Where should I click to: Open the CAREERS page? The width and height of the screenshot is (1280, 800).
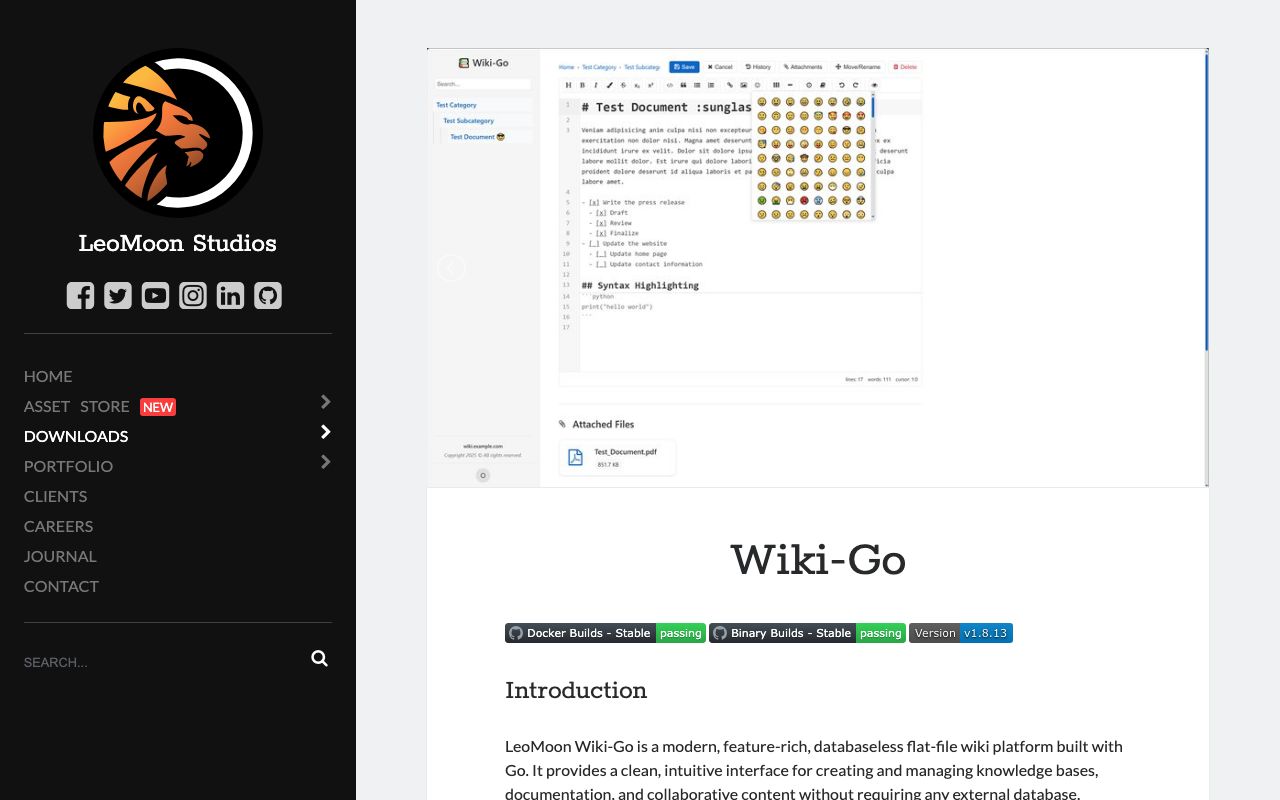(x=58, y=526)
